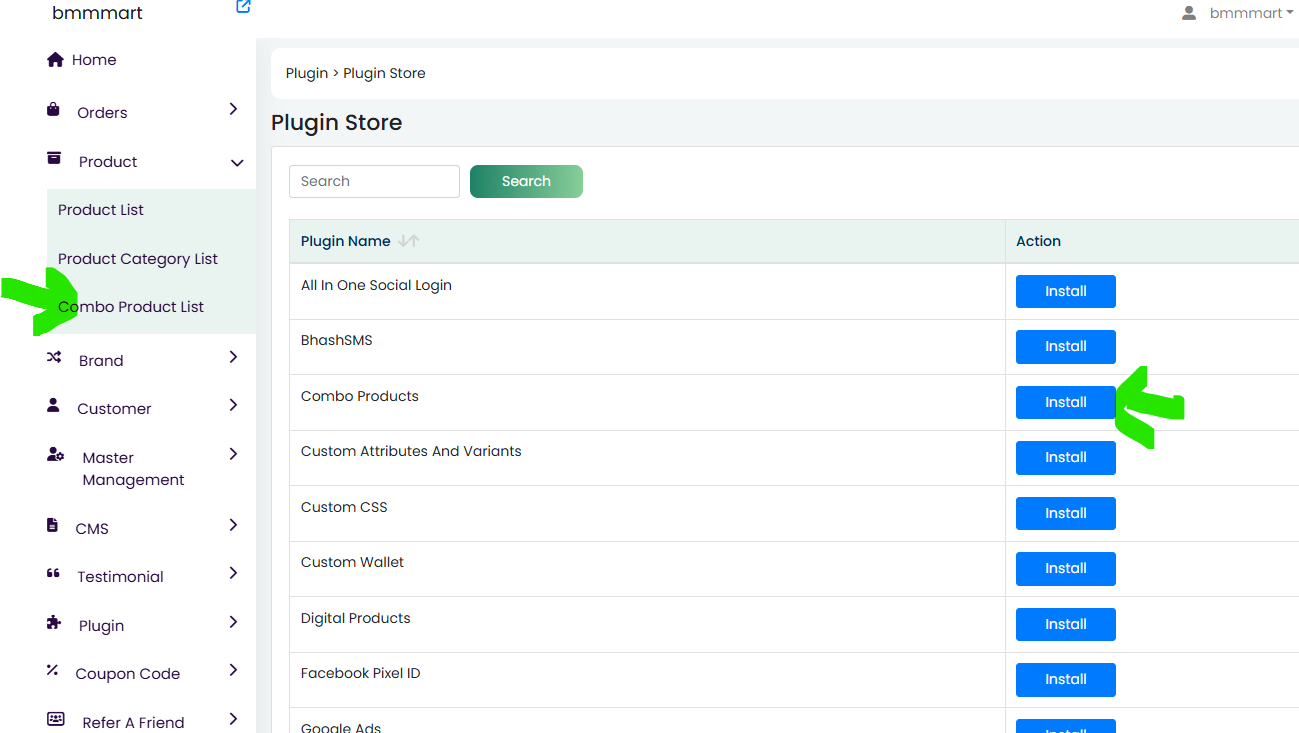Select Master Management in the sidebar
Viewport: 1299px width, 733px height.
(133, 469)
